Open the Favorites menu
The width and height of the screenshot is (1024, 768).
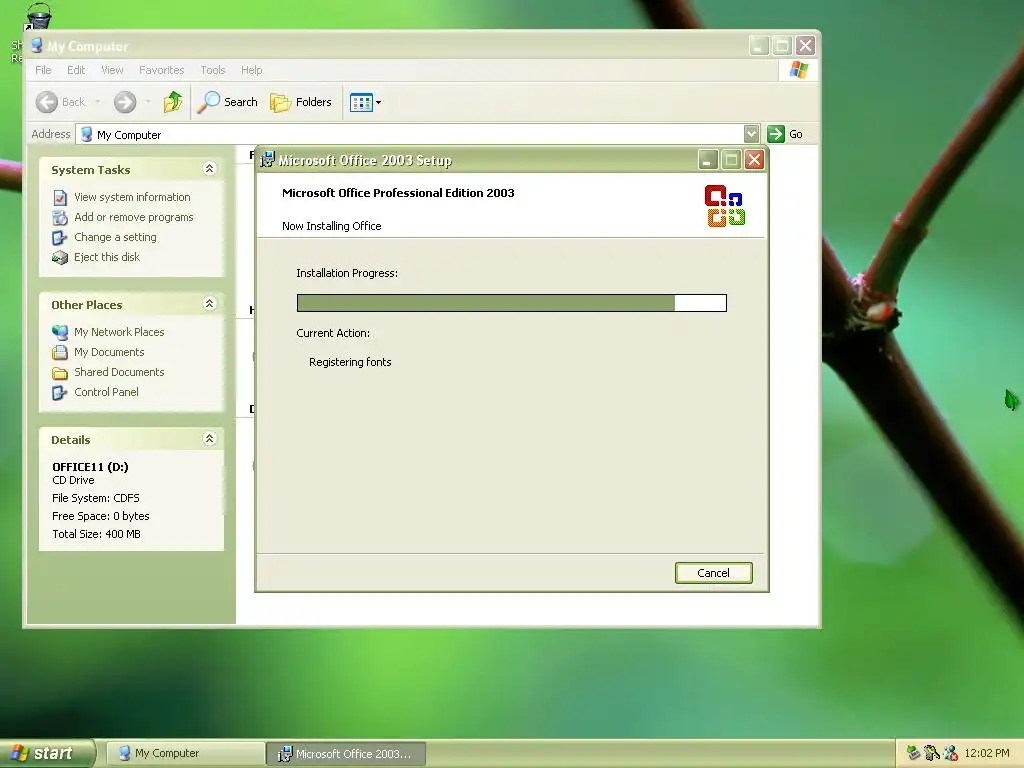point(161,70)
